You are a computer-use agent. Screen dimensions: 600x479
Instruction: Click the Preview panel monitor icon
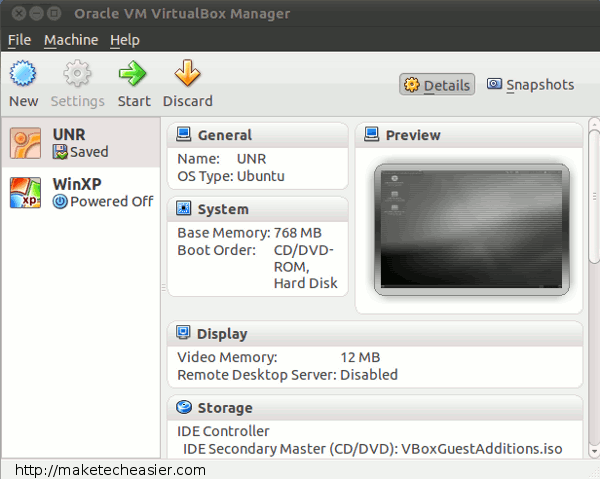pos(372,135)
